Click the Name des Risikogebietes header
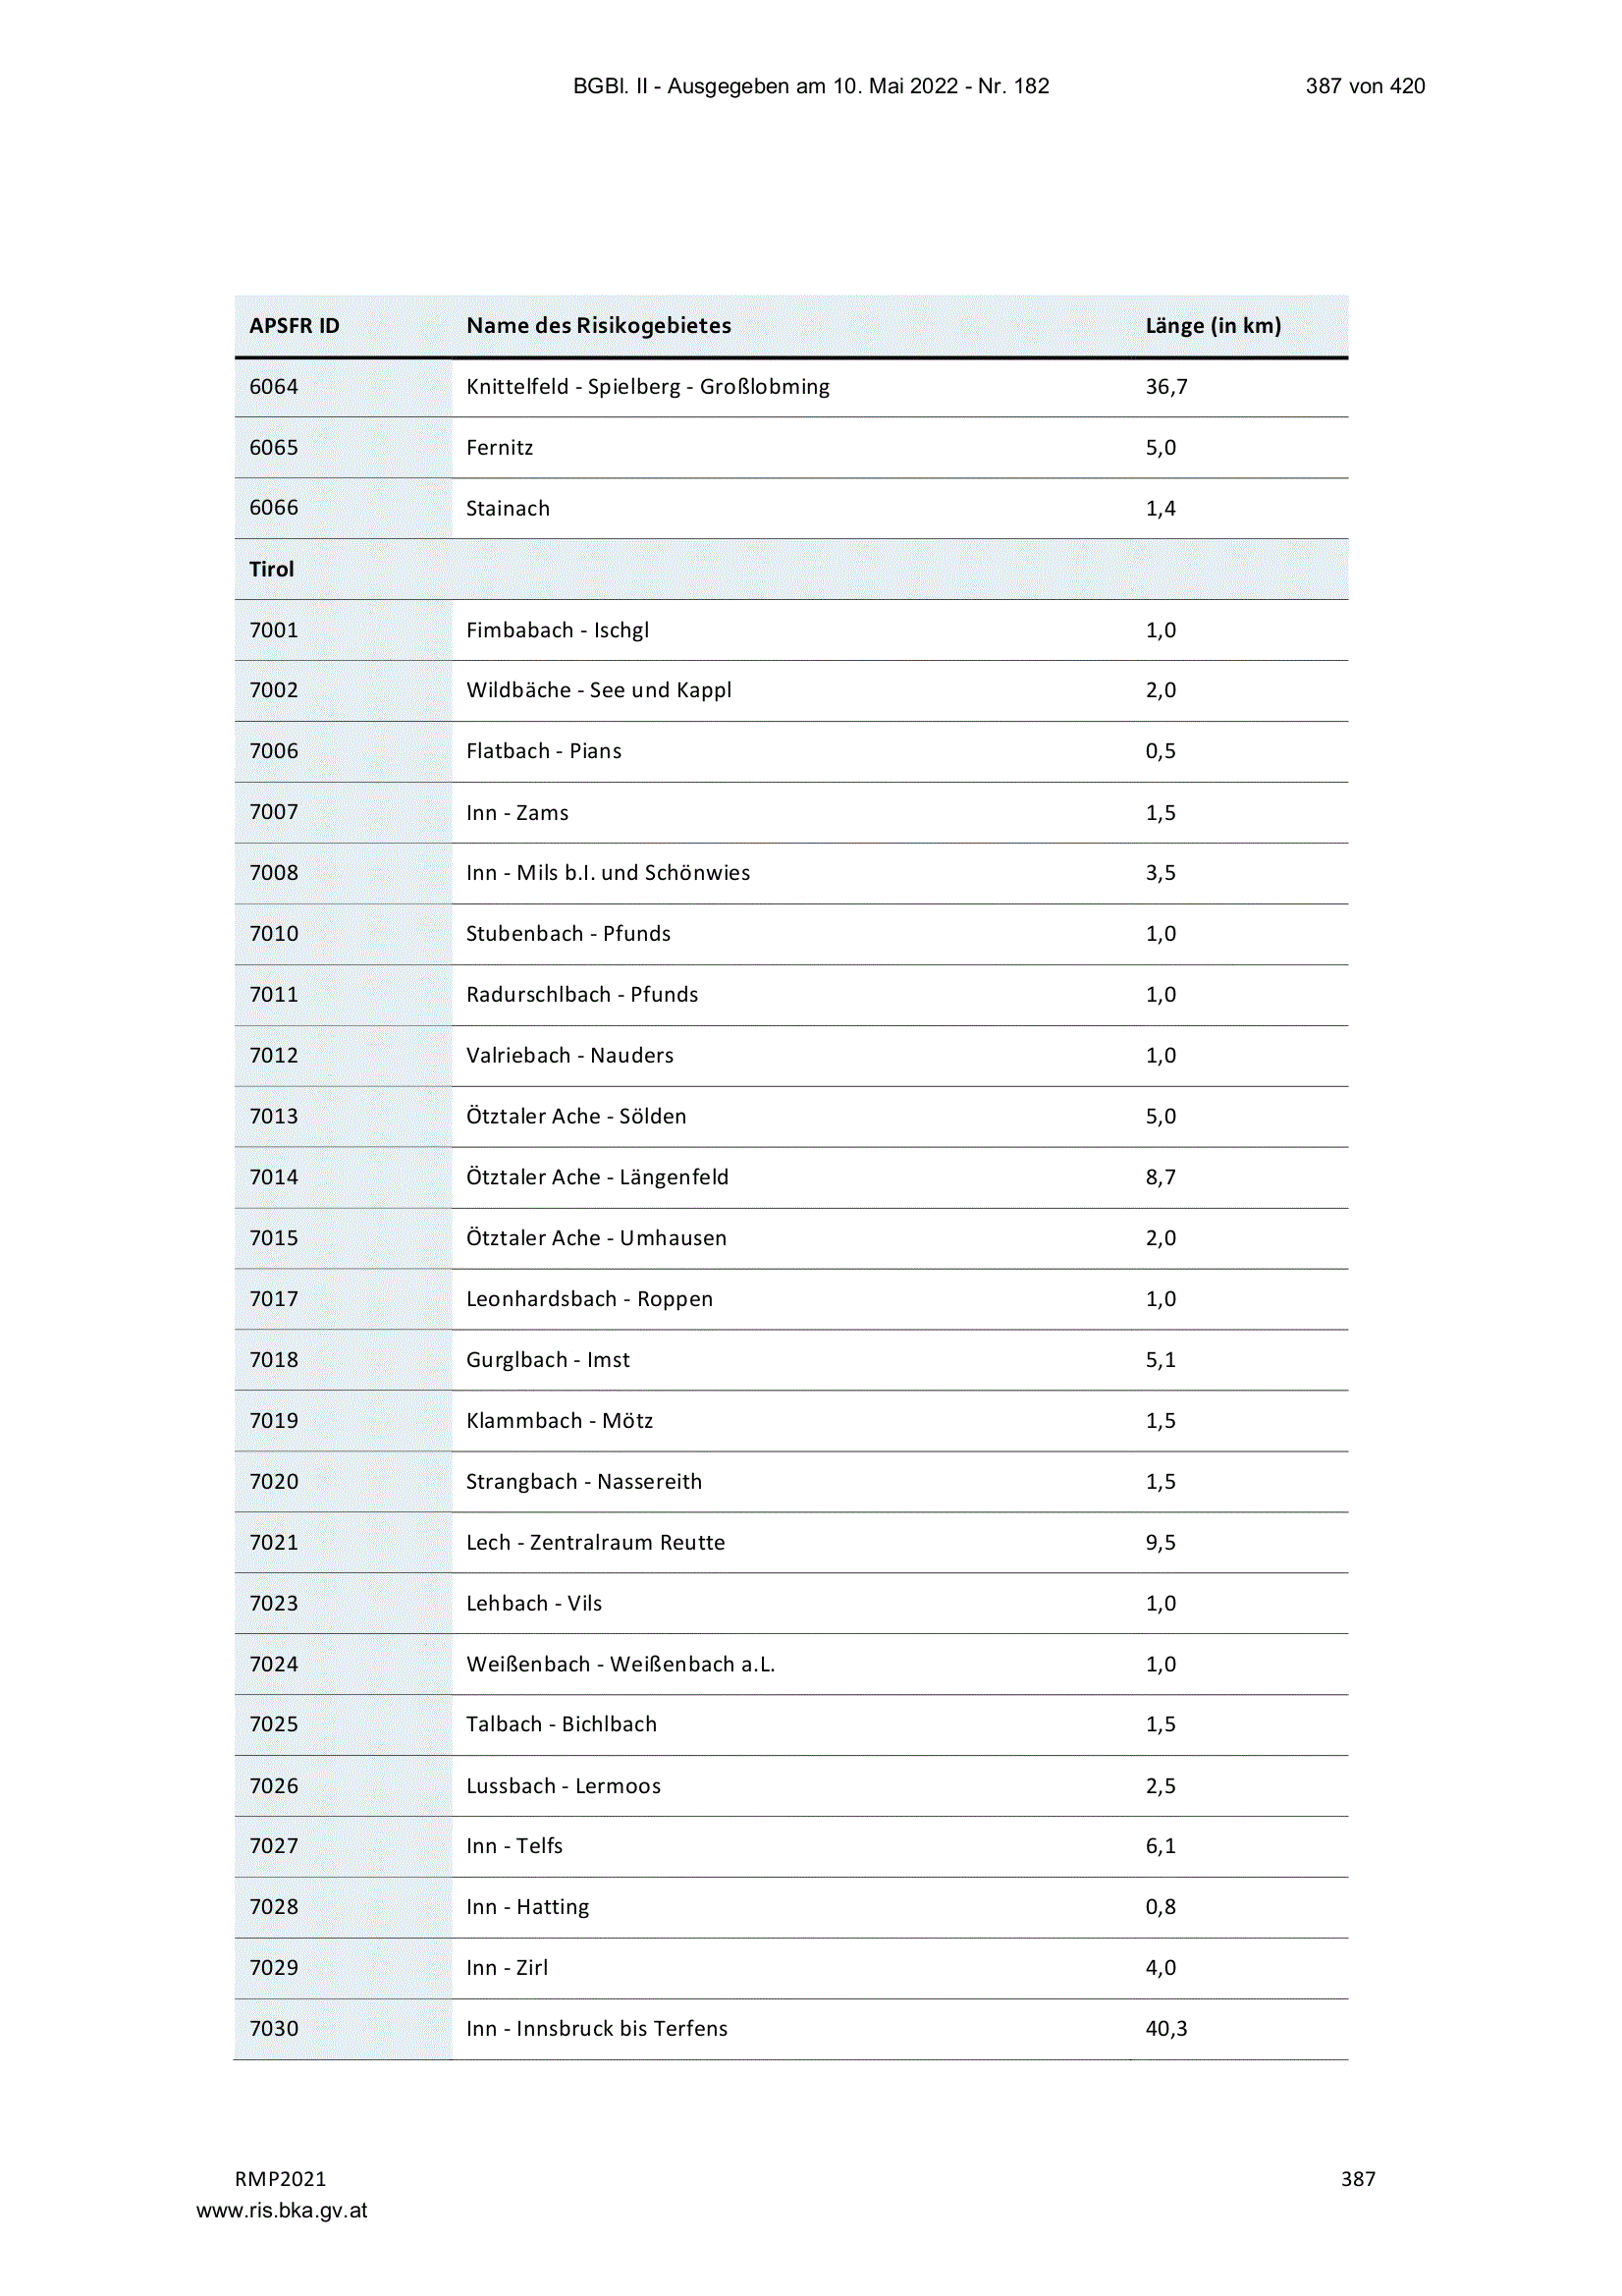This screenshot has height=2296, width=1622. click(598, 326)
